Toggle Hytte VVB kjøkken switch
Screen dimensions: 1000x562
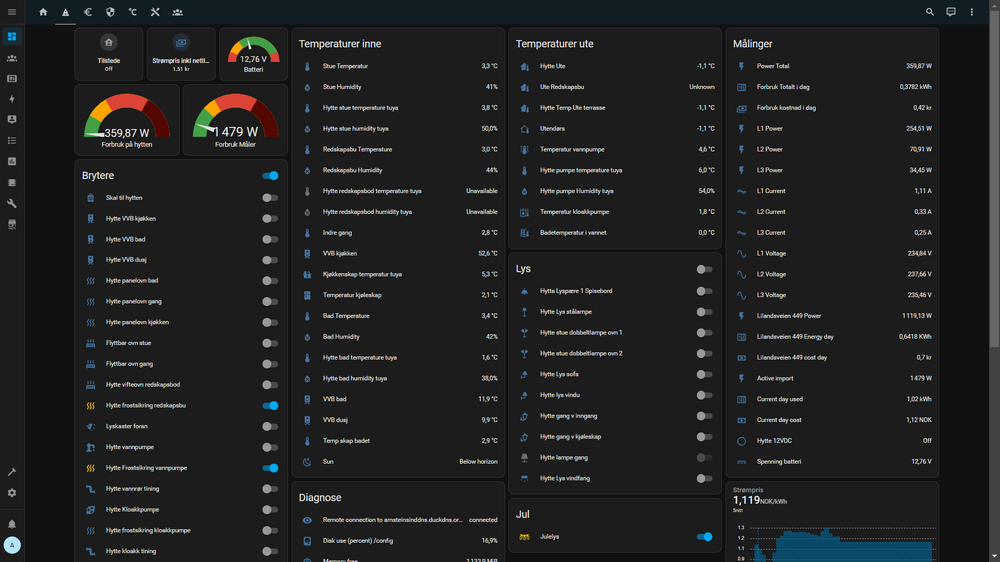point(270,218)
